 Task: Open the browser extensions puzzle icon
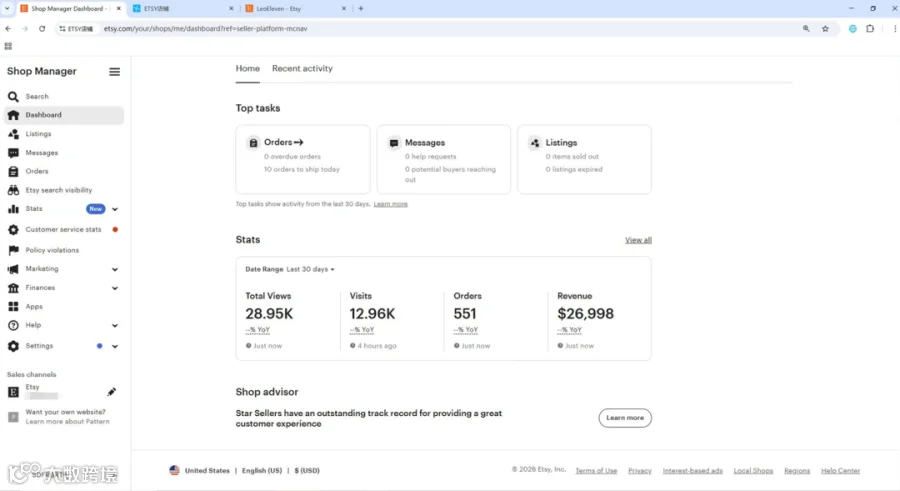coord(870,28)
